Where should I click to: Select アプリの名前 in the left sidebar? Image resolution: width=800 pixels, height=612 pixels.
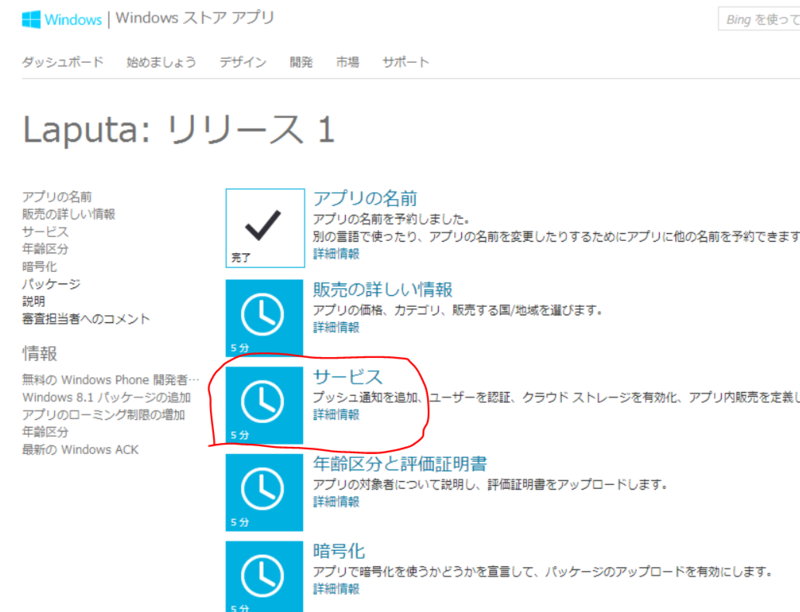57,197
